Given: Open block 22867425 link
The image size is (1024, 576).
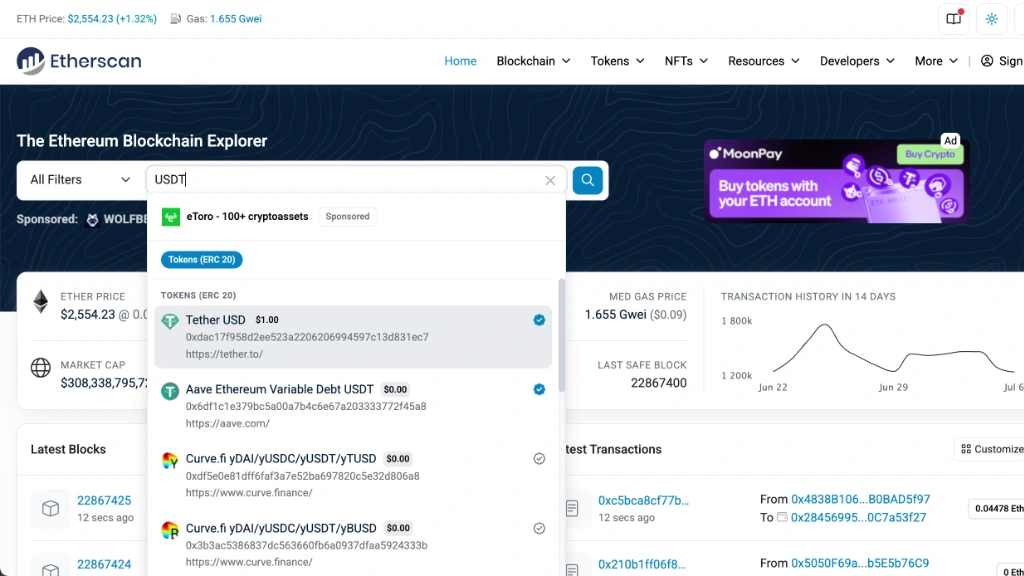Looking at the screenshot, I should pyautogui.click(x=104, y=500).
